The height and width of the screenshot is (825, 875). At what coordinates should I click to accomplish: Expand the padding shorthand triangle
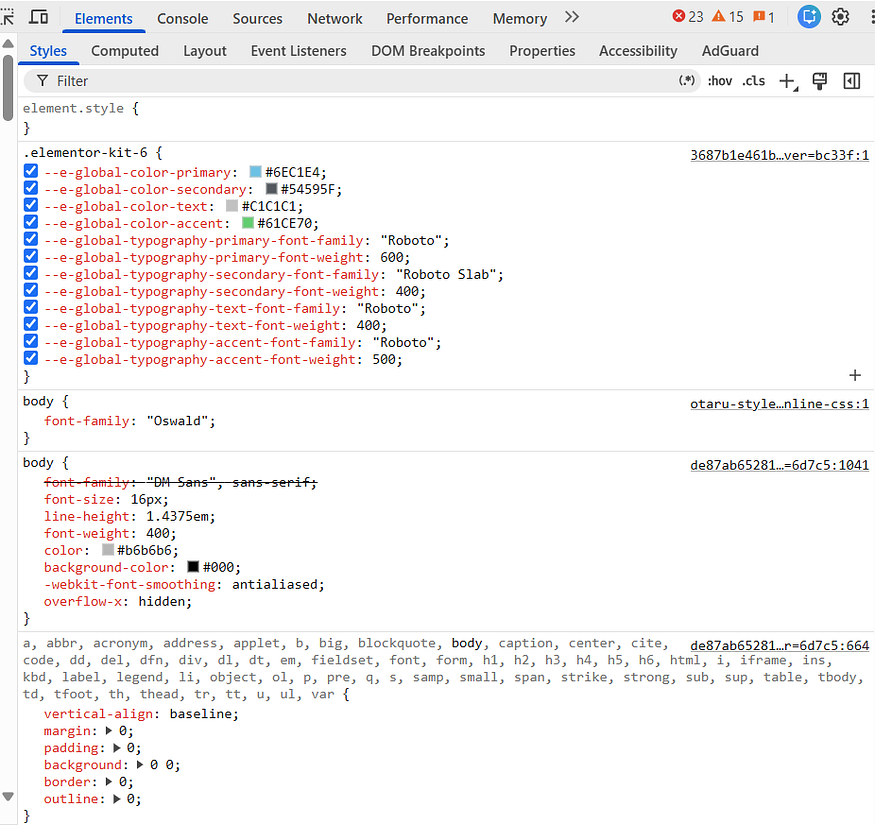[117, 748]
